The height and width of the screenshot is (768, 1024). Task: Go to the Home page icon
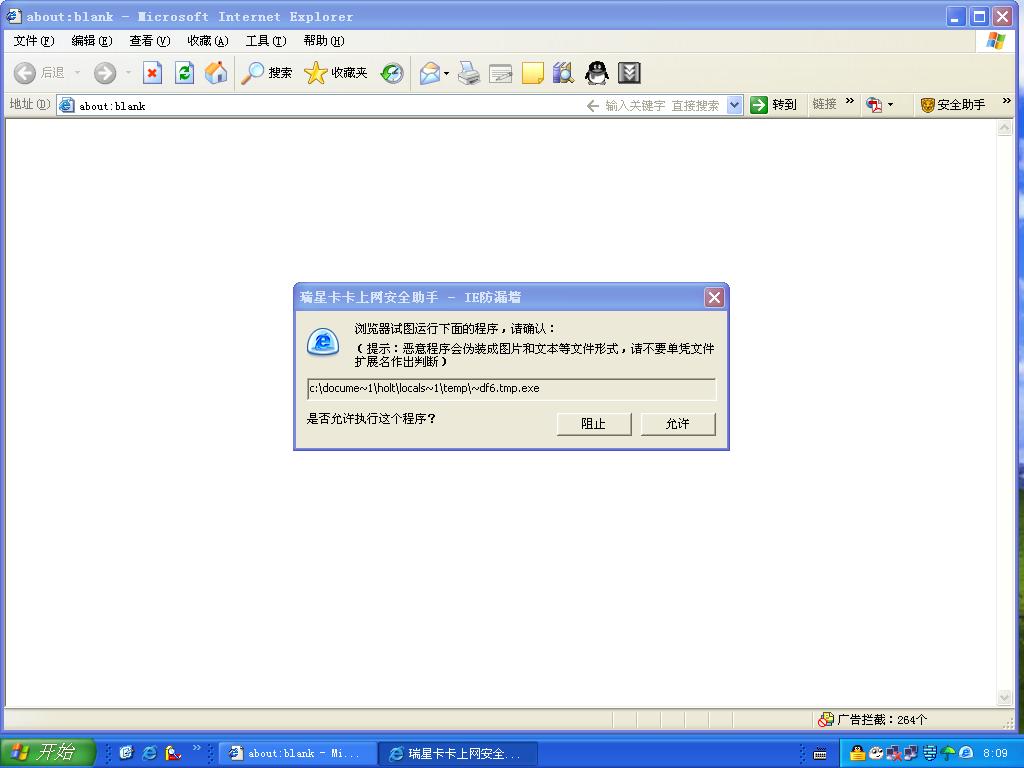[216, 72]
